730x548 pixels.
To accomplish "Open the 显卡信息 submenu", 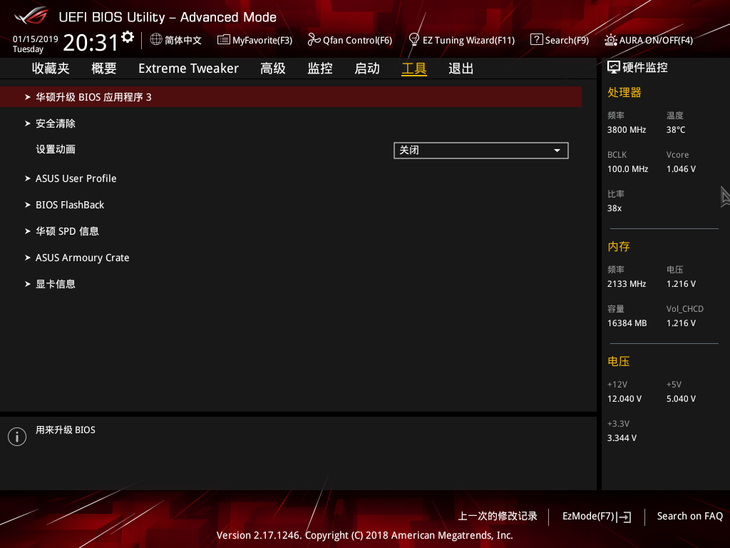I will [55, 284].
